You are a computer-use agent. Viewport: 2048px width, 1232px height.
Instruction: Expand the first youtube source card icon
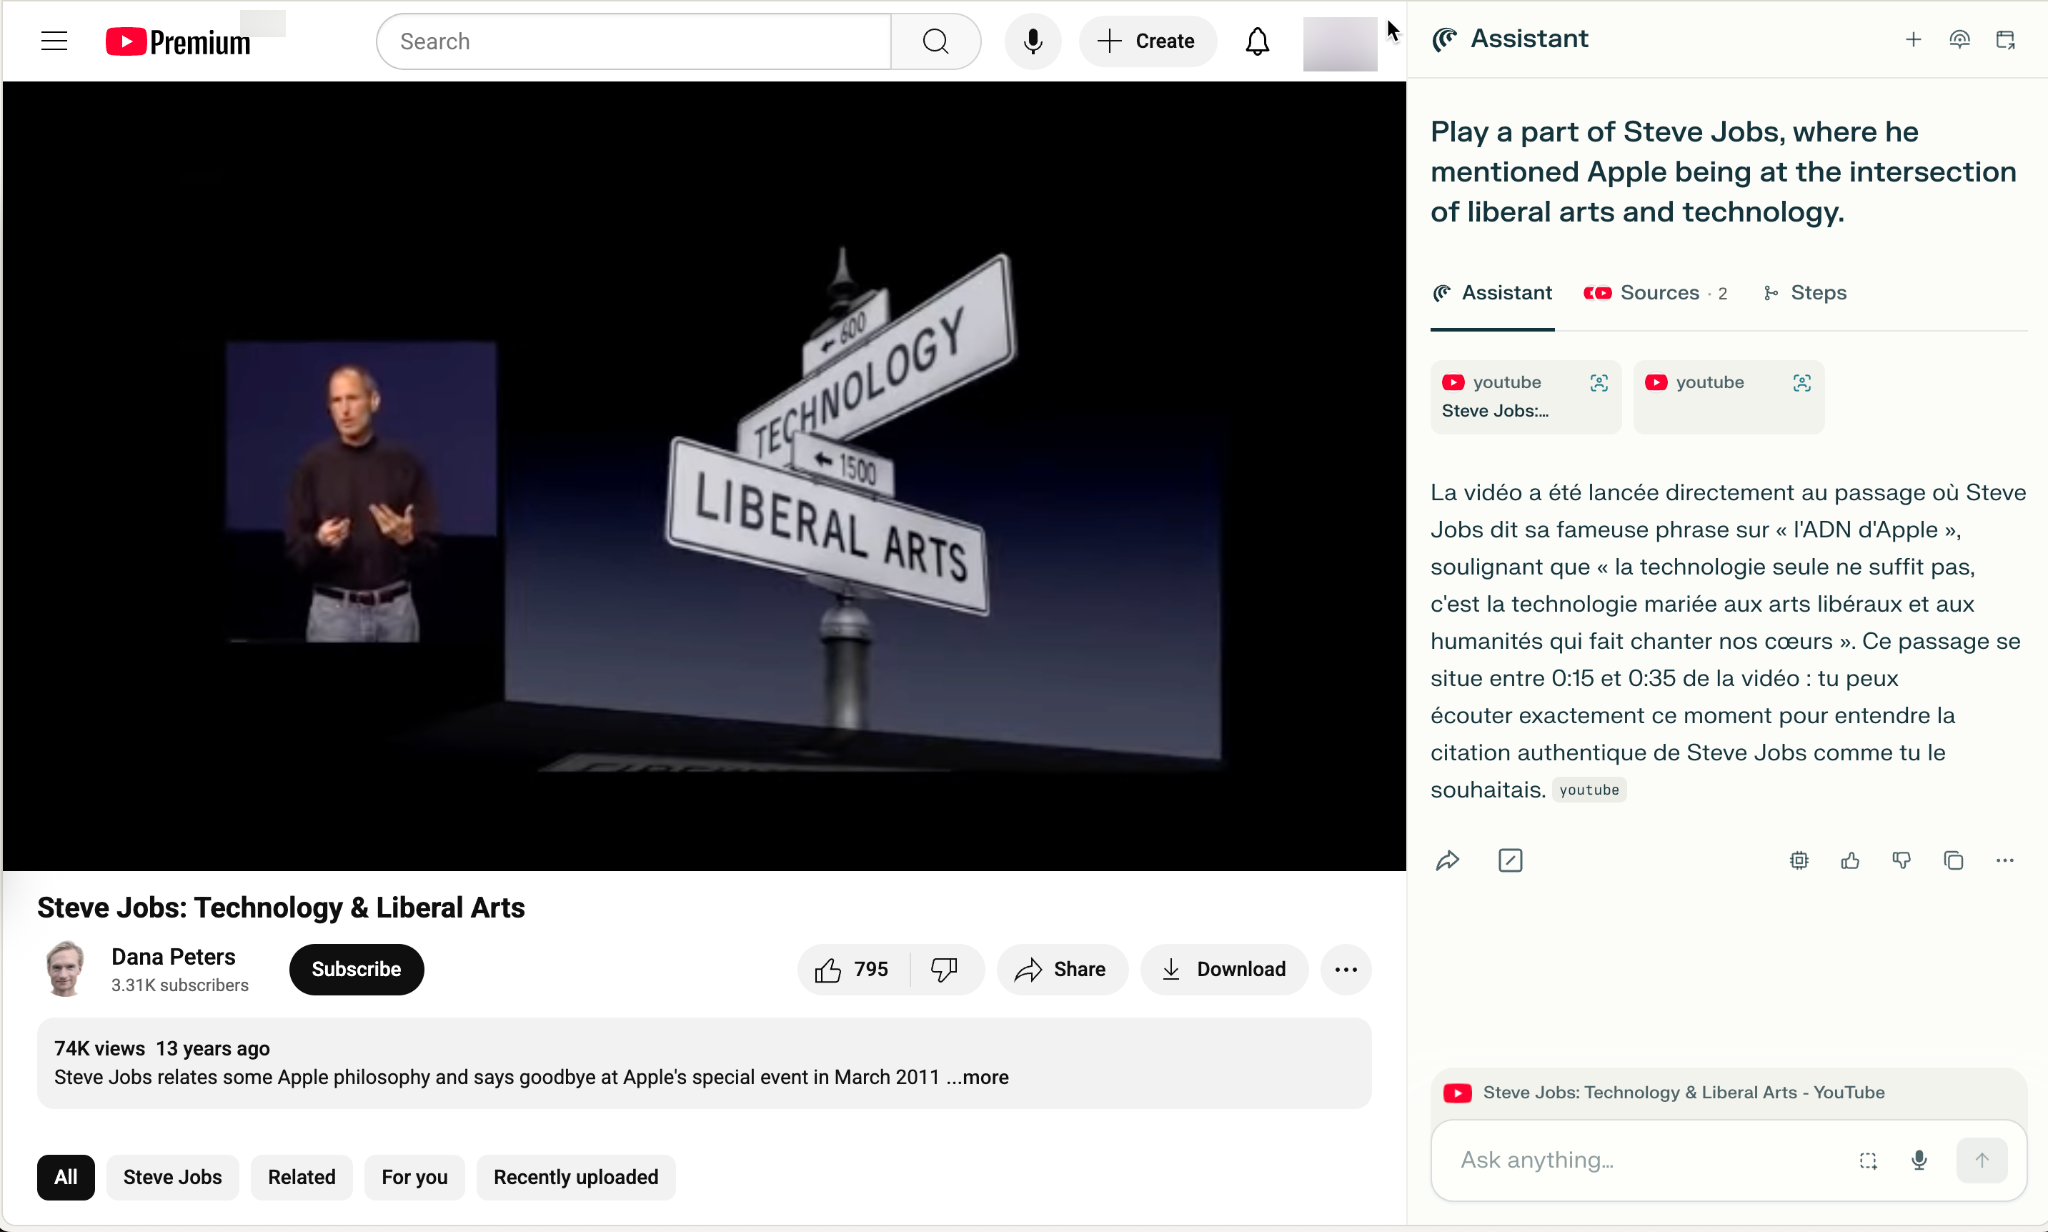[1599, 383]
